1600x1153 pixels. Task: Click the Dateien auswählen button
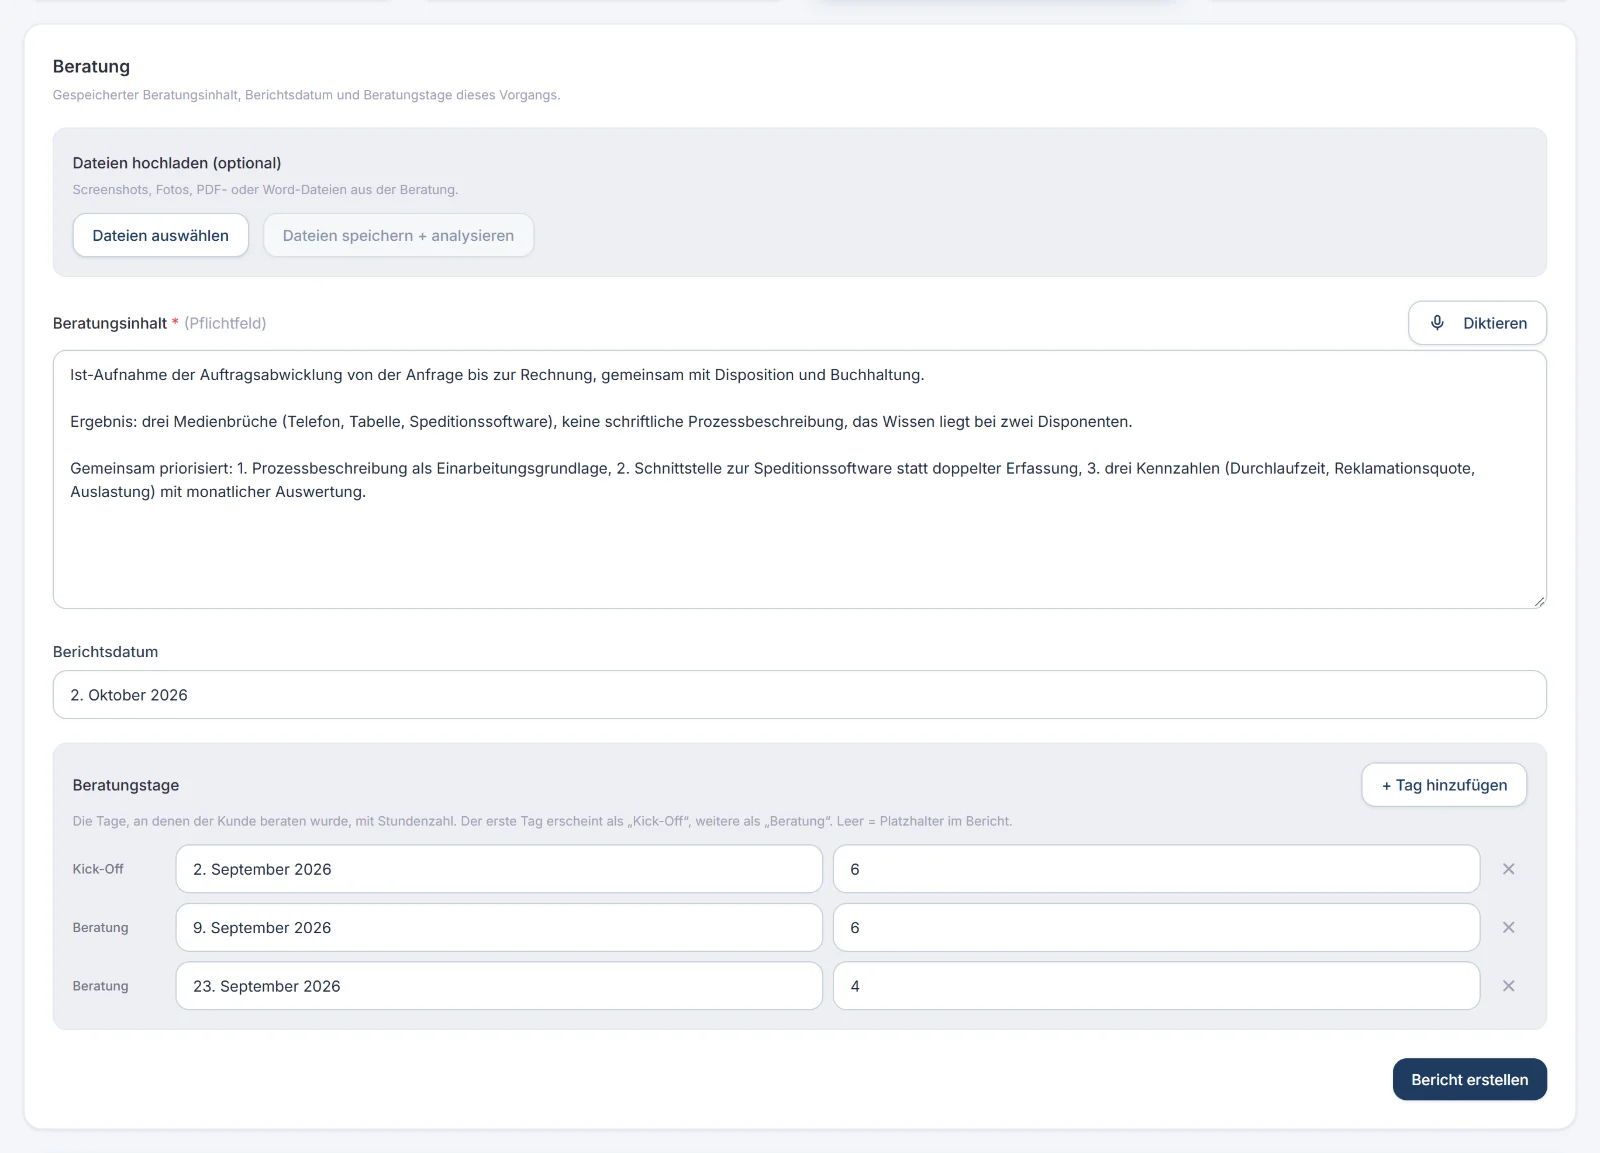[x=161, y=235]
